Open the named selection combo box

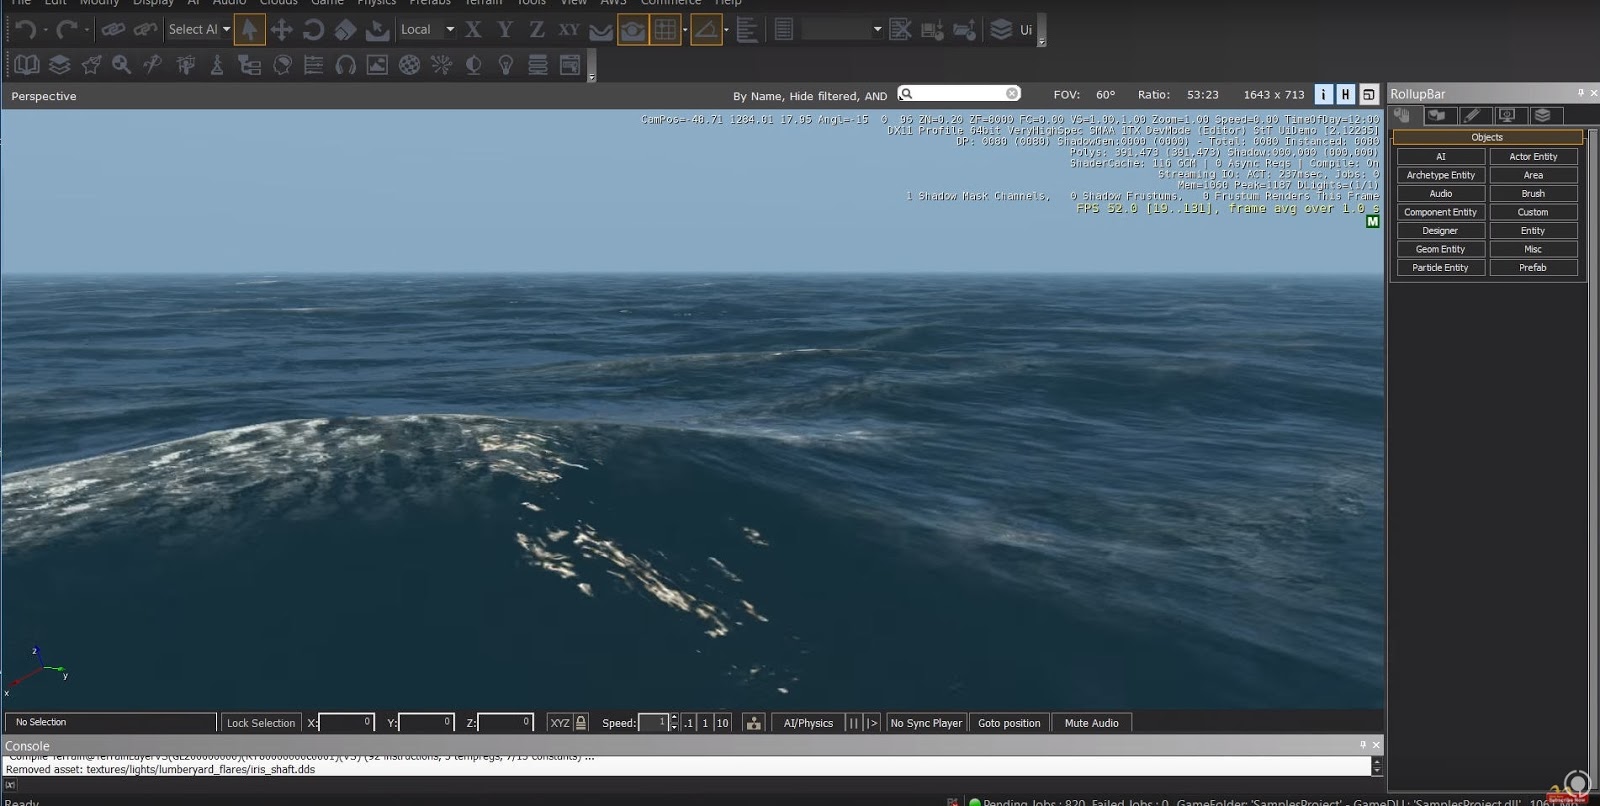point(842,30)
